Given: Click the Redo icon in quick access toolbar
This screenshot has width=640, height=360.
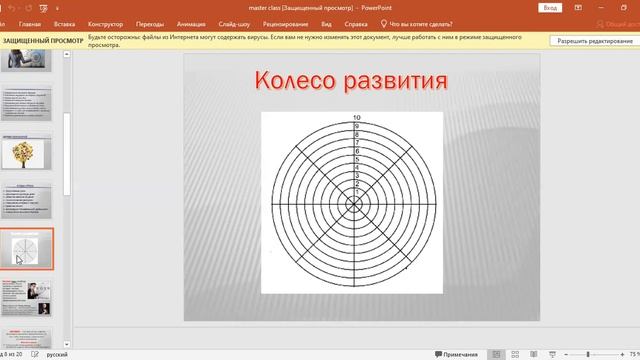Looking at the screenshot, I should click(29, 8).
